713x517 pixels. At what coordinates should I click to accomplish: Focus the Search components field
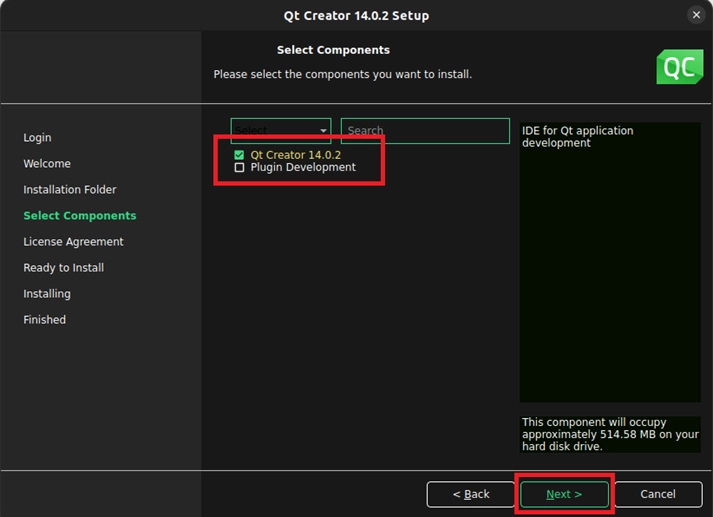(x=425, y=131)
